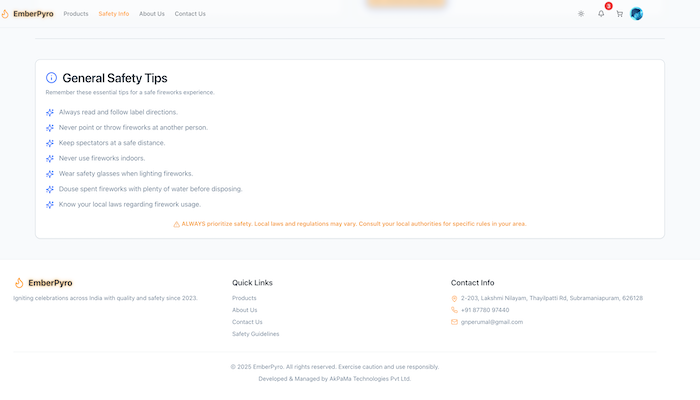Click 'Remember these essential tips' subtitle

pos(130,92)
